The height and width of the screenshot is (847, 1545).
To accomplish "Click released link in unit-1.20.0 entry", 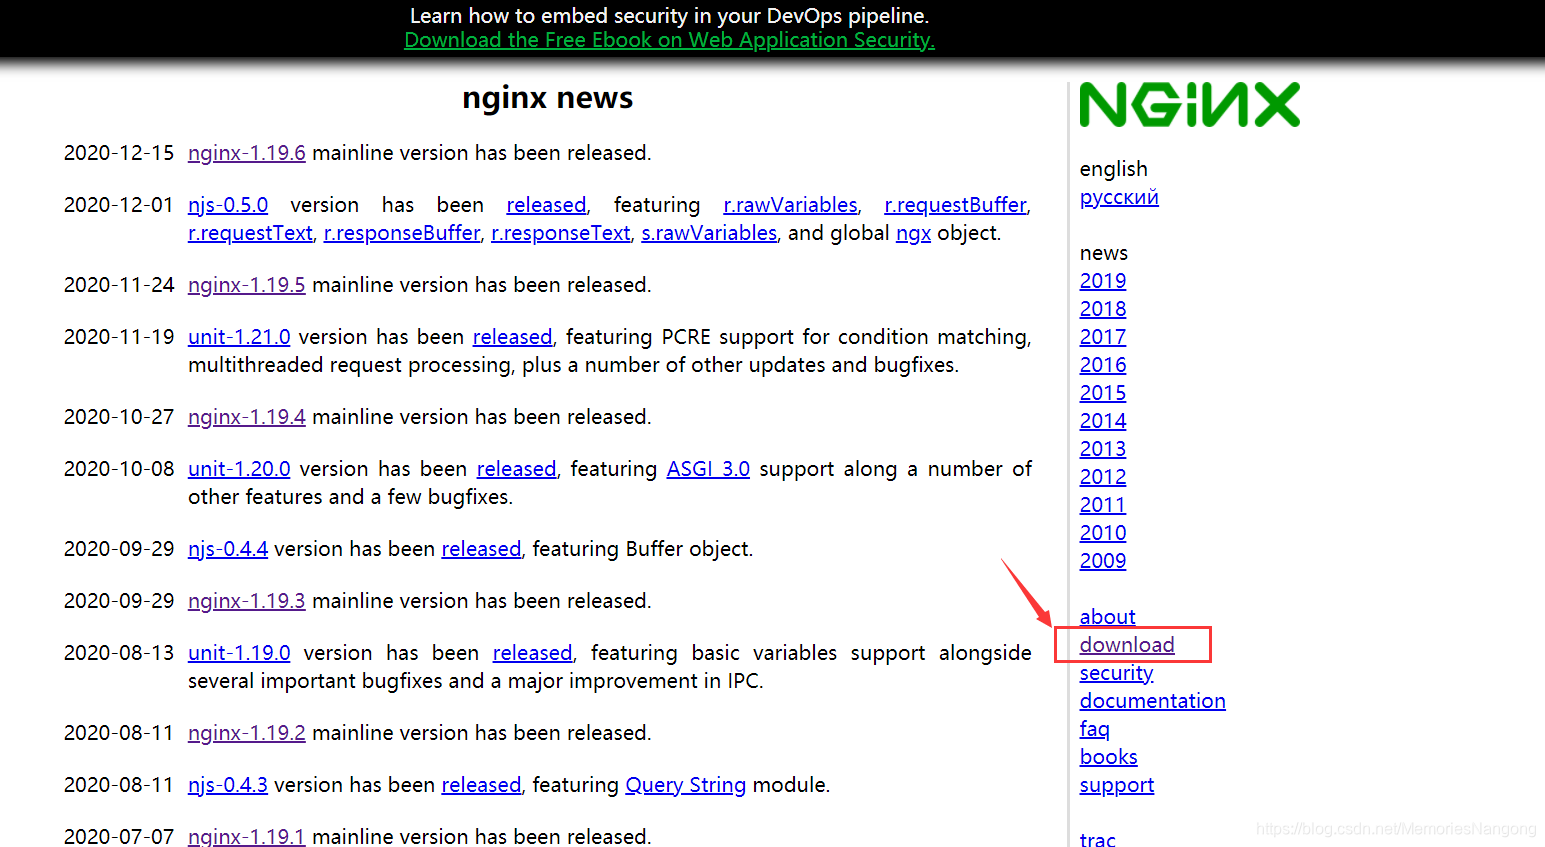I will pos(516,469).
